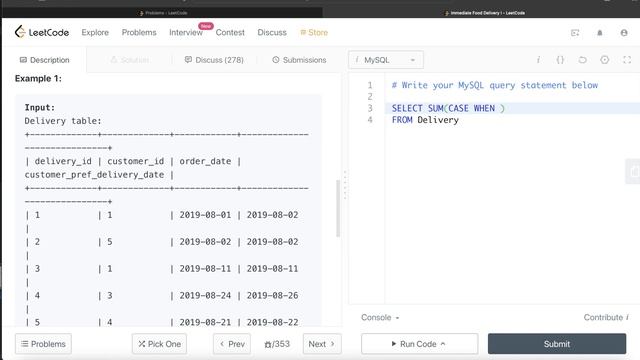This screenshot has height=360, width=640.
Task: Select the Immediate Food Delivery browser tab
Action: (x=484, y=13)
